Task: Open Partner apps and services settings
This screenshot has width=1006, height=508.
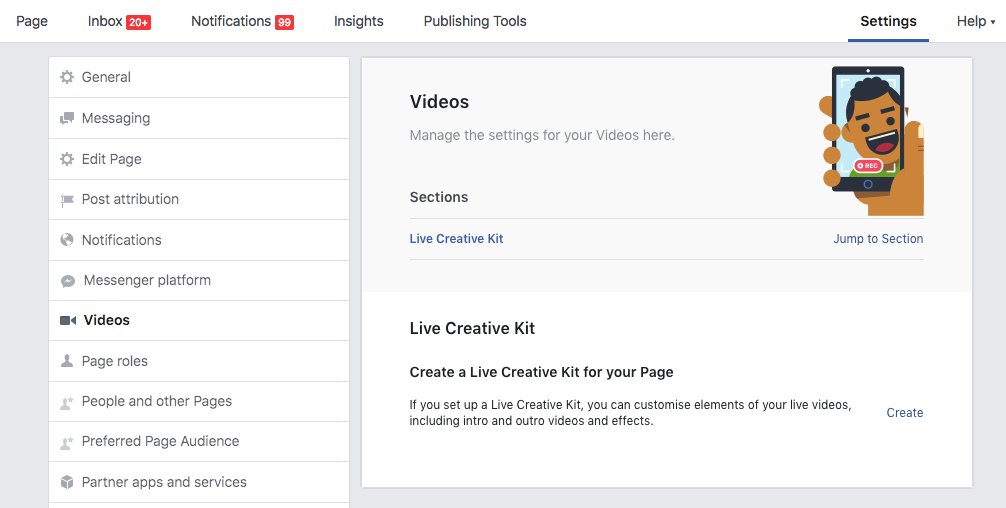Action: [x=199, y=482]
